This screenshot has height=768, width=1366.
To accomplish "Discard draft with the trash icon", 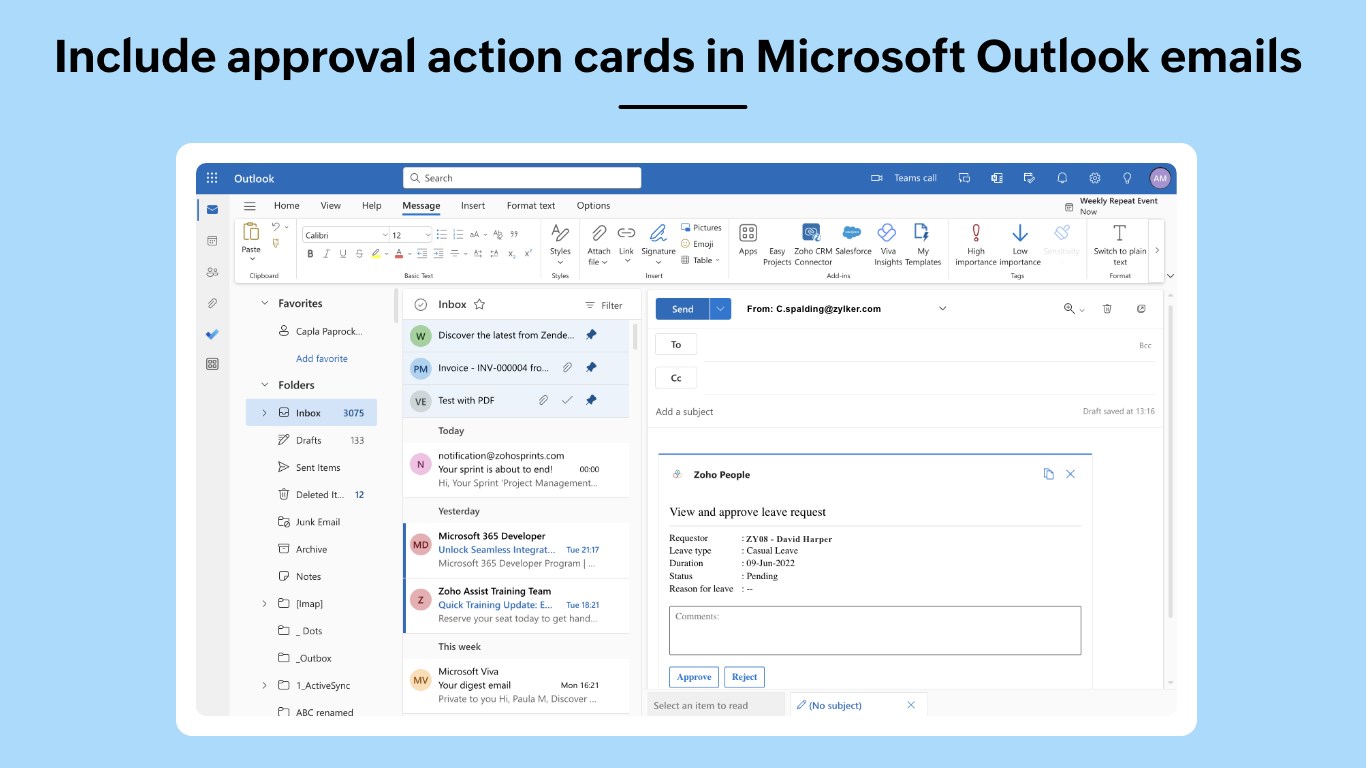I will click(1107, 309).
